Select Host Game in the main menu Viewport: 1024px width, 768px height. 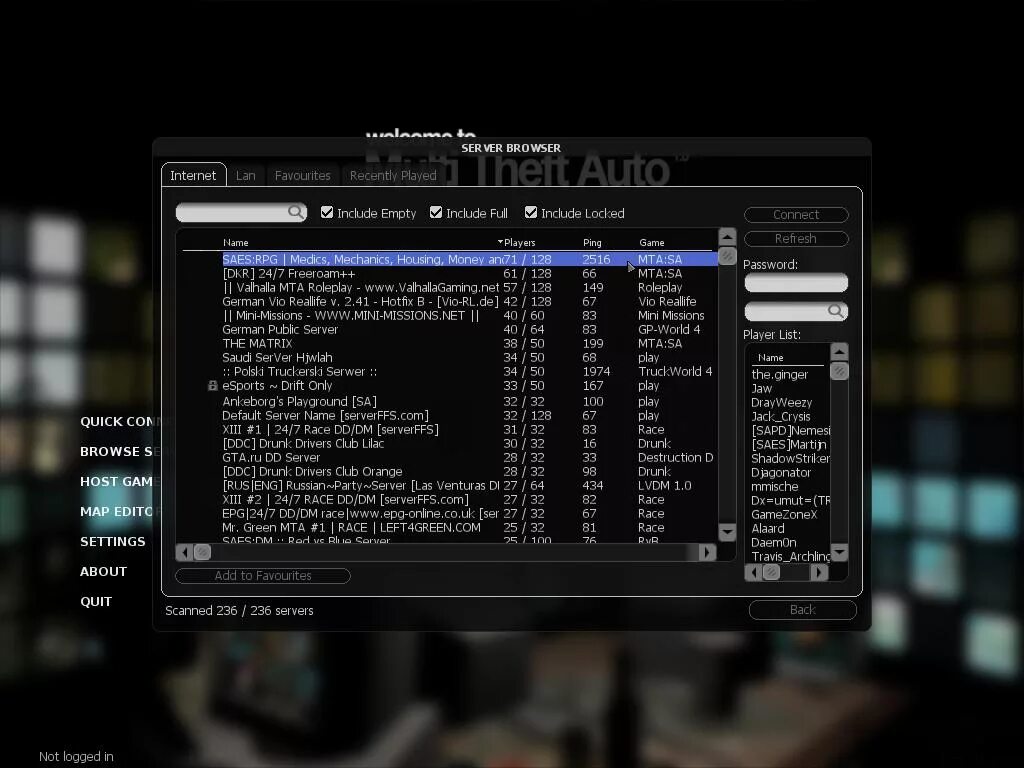(x=116, y=481)
